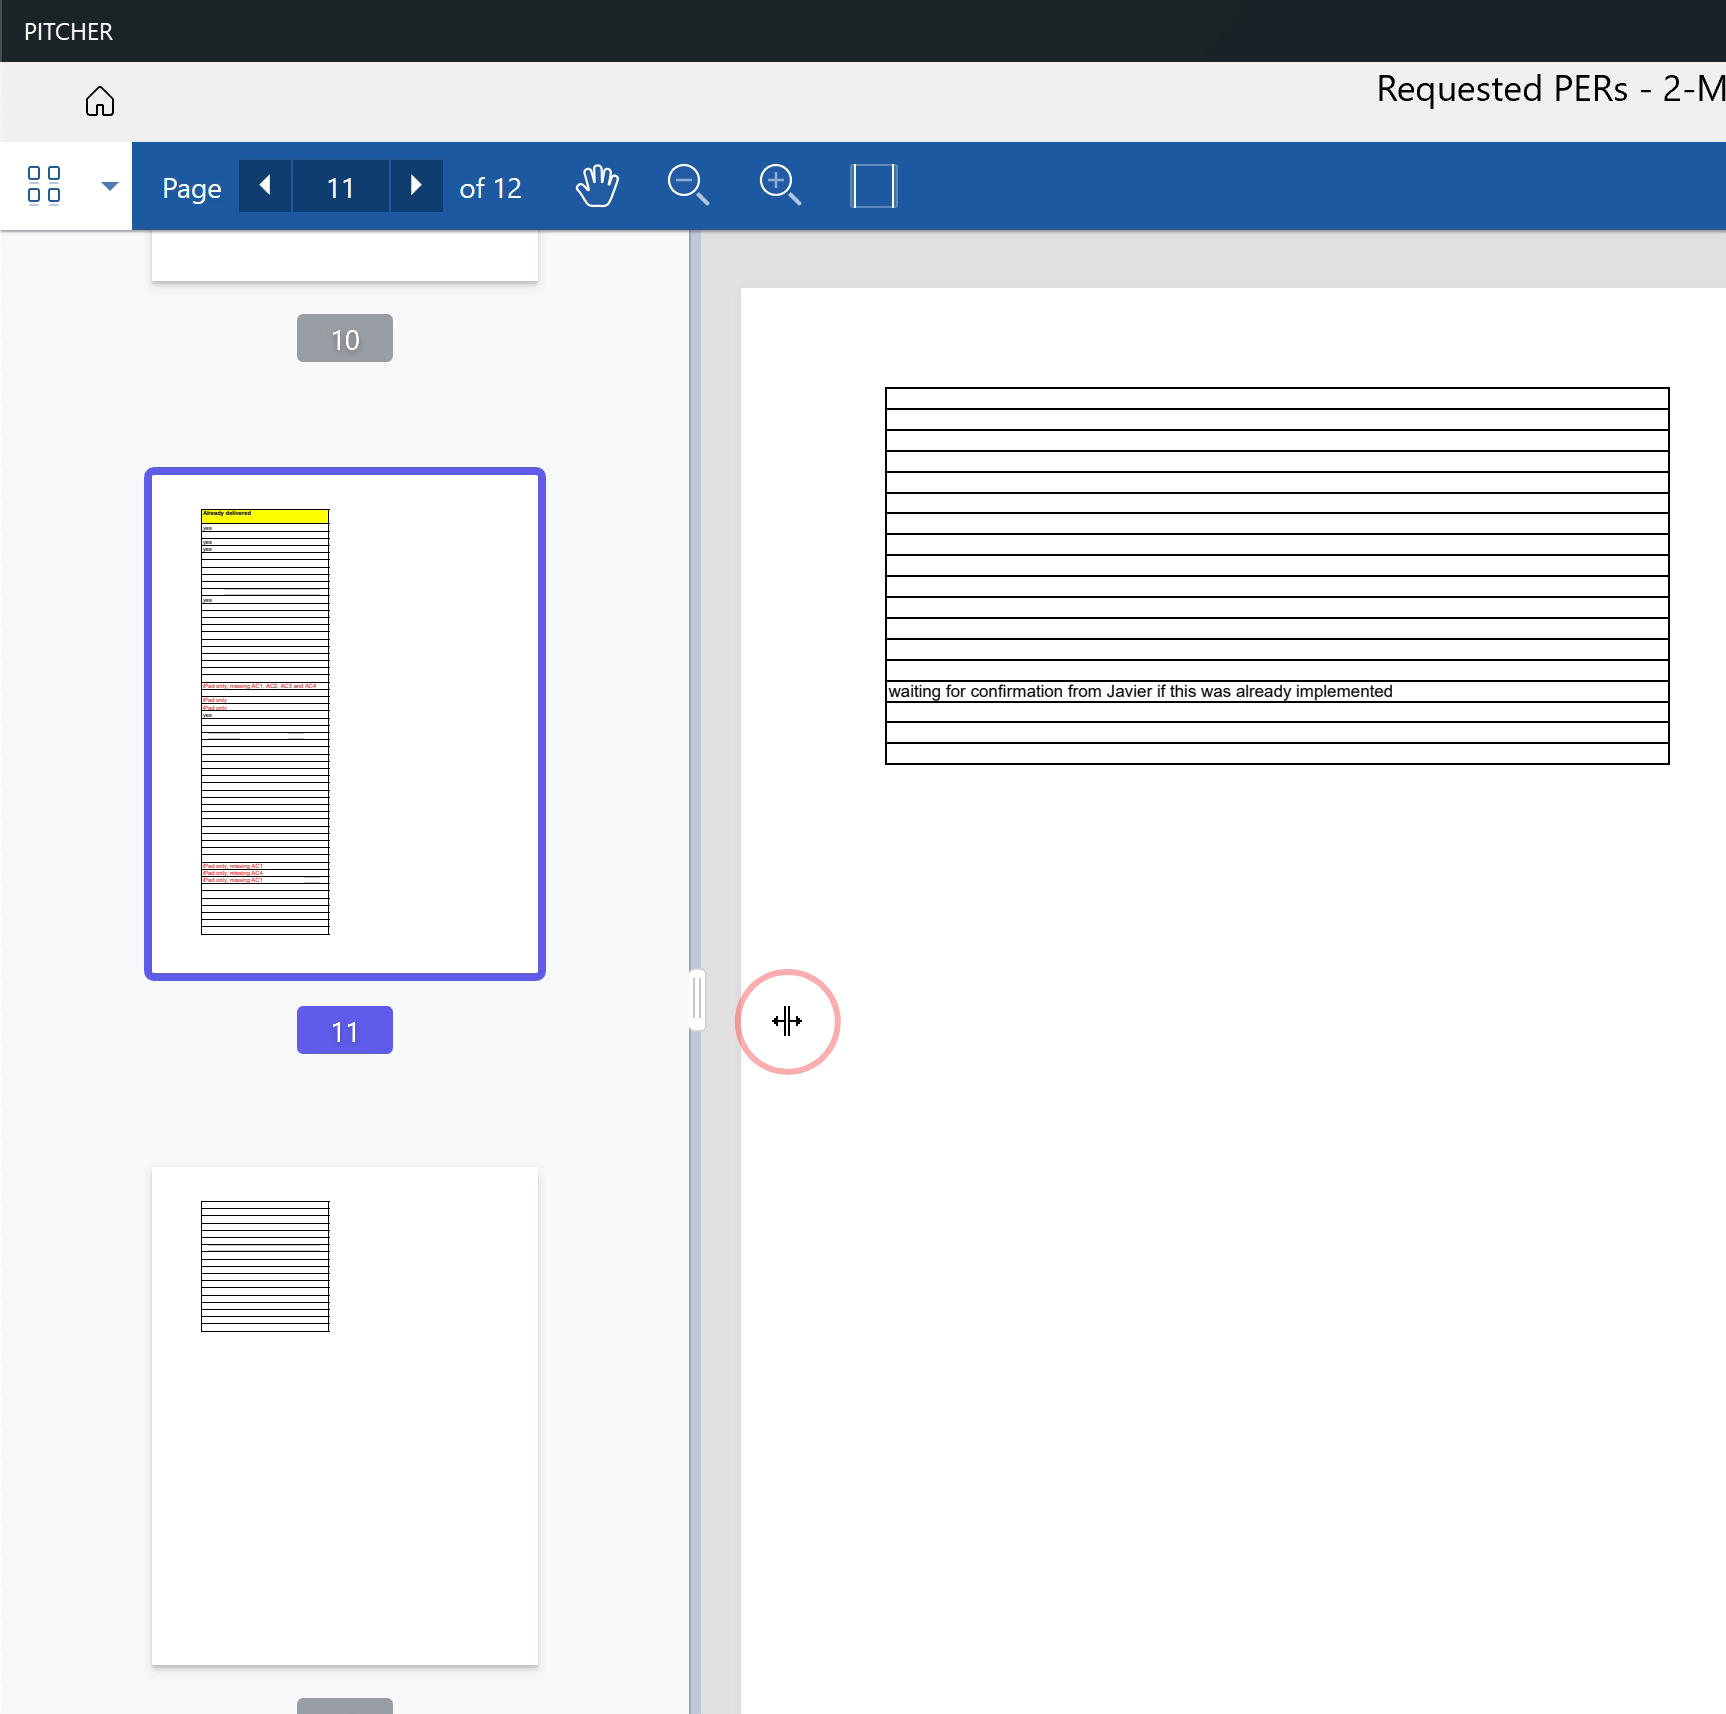
Task: Open the thumbnail grid view
Action: coord(42,185)
